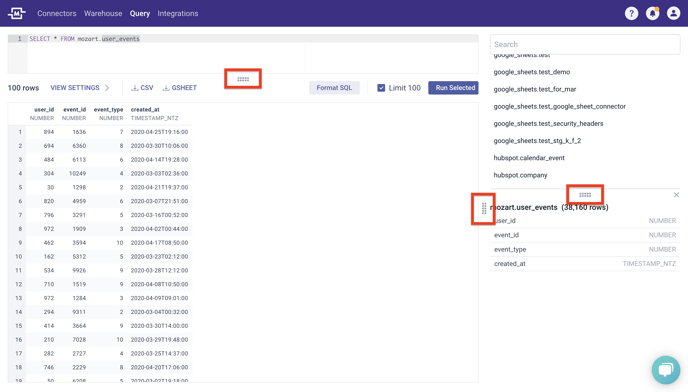Select google_sheets.test_security_headers table
688x392 pixels.
[548, 123]
